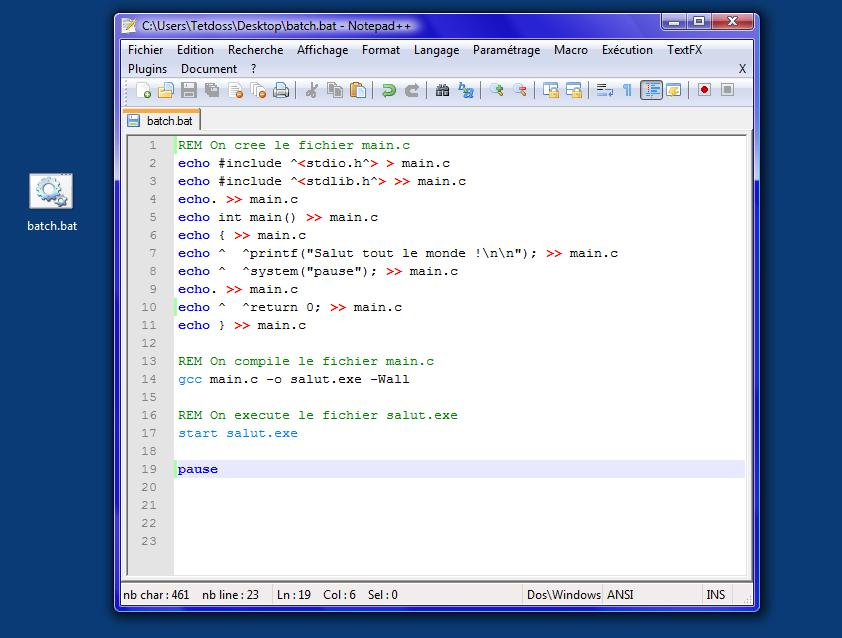Image resolution: width=842 pixels, height=638 pixels.
Task: Cut selection with the scissors icon
Action: (311, 91)
